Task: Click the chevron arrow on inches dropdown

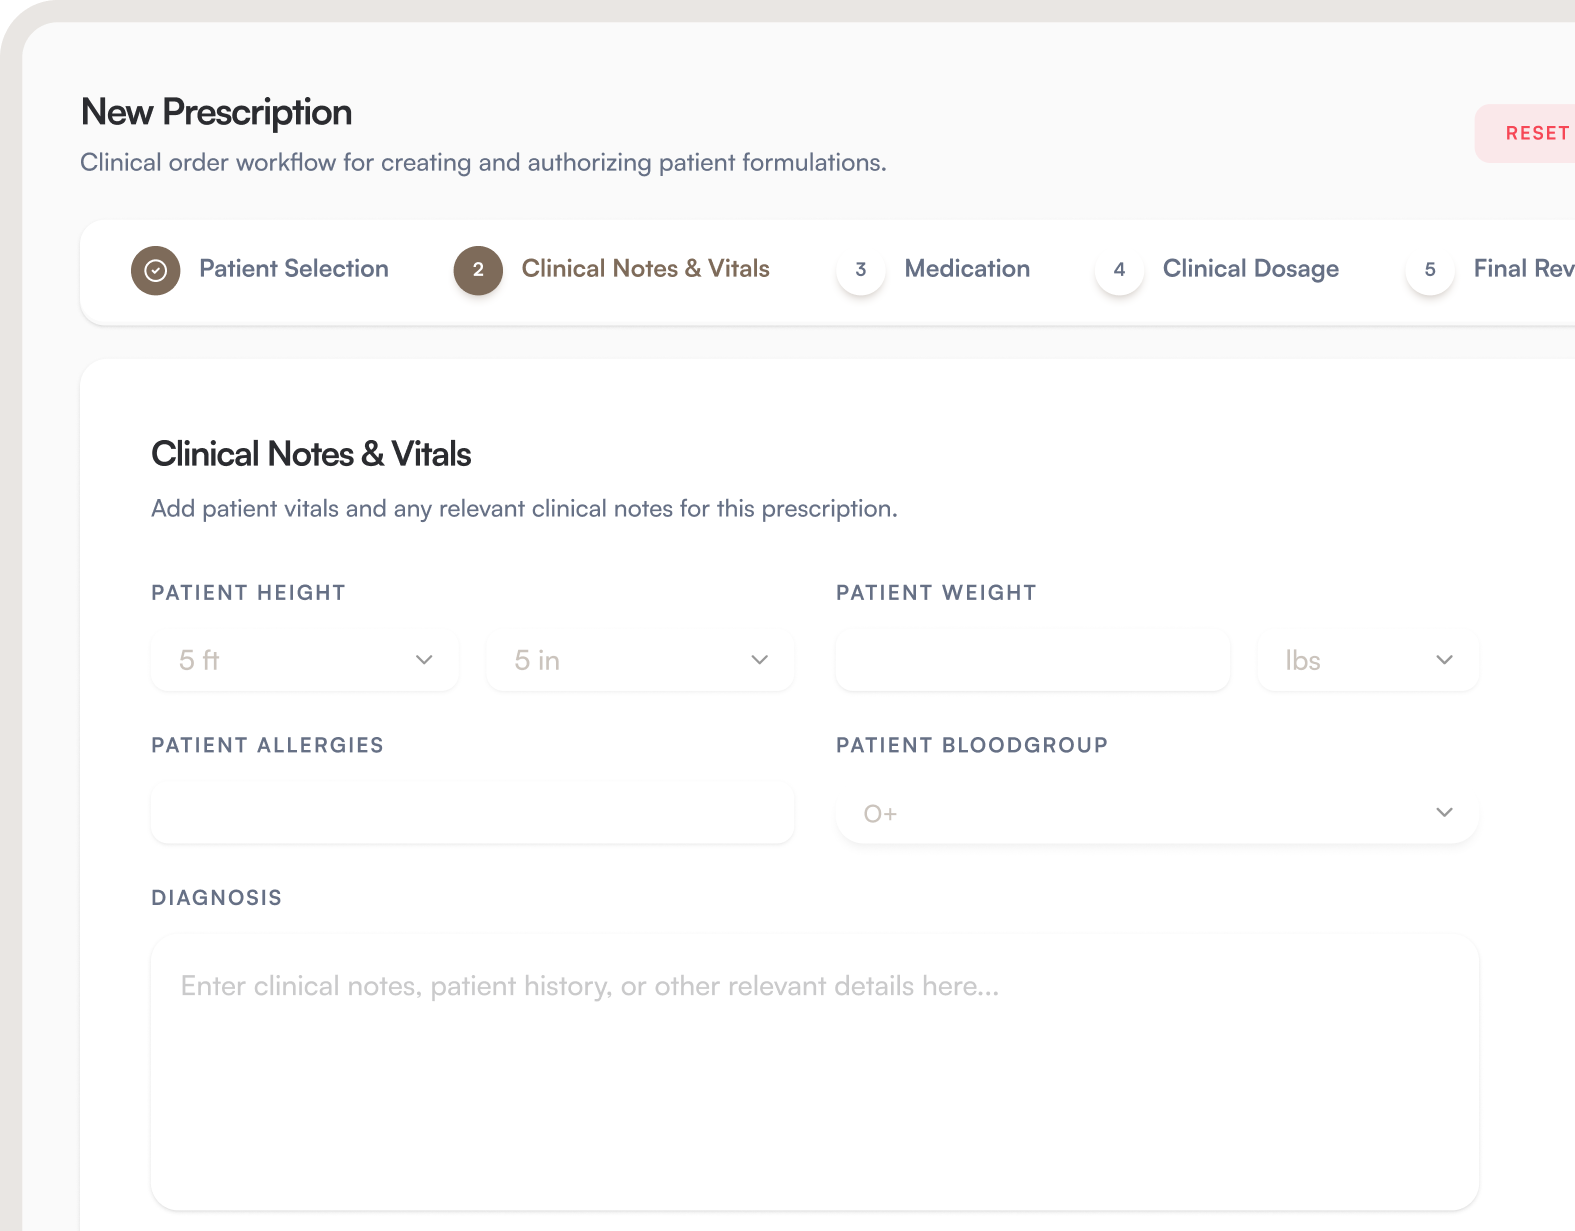Action: pyautogui.click(x=760, y=660)
